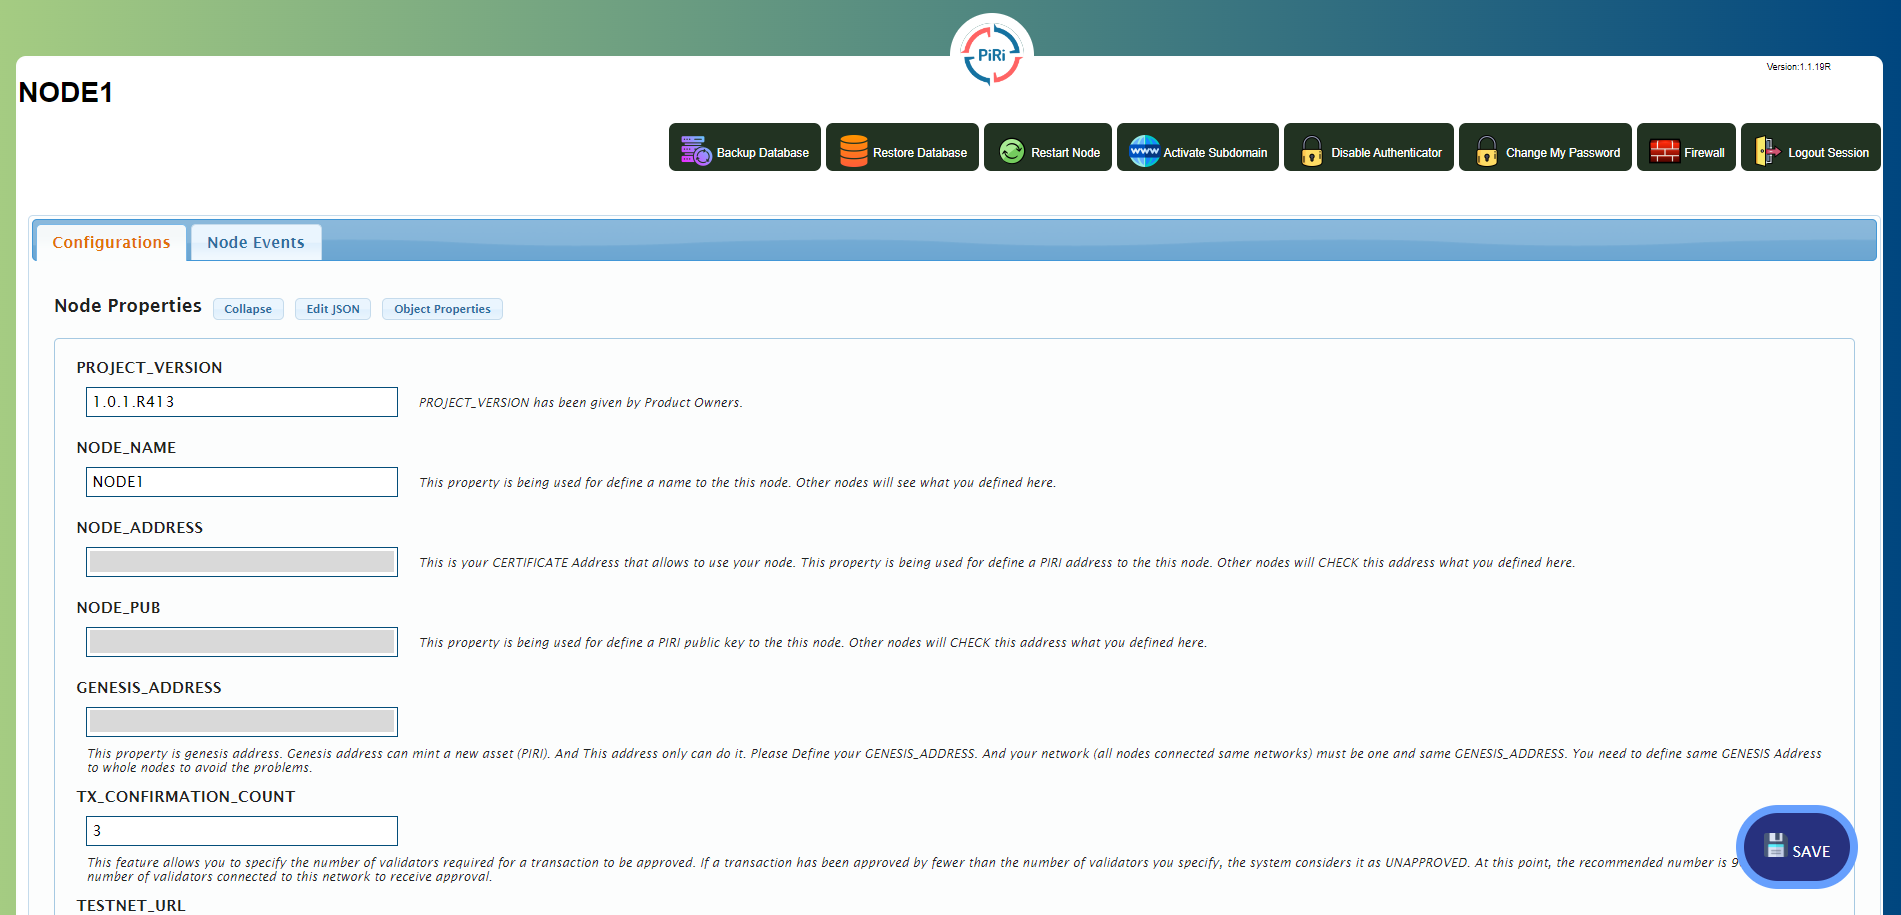The height and width of the screenshot is (915, 1901).
Task: Click the grayed NODE_ADDRESS field
Action: coord(240,561)
